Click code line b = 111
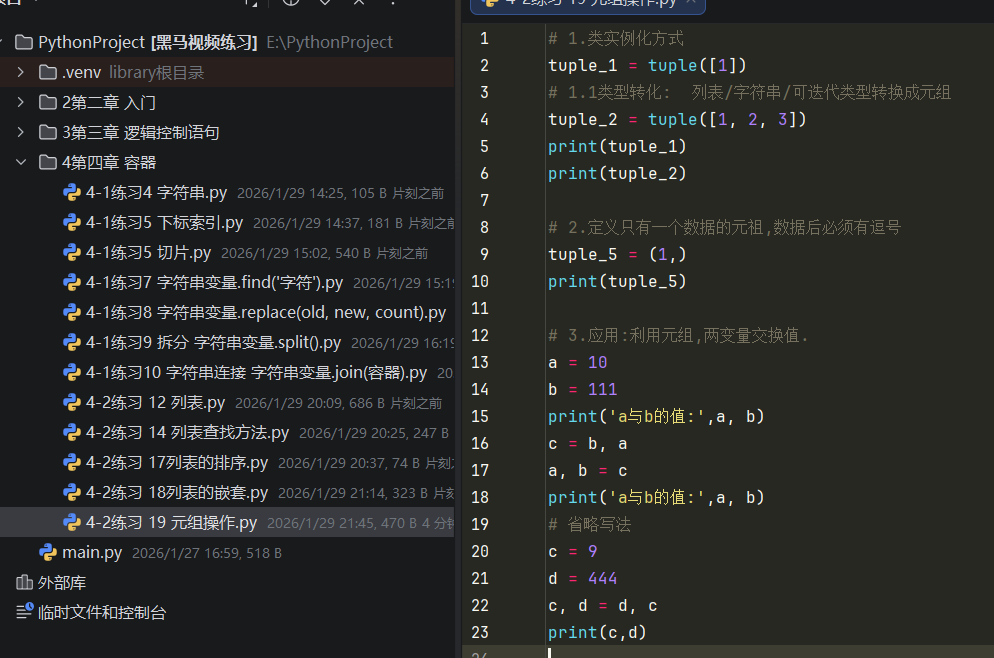The height and width of the screenshot is (658, 994). coord(583,389)
